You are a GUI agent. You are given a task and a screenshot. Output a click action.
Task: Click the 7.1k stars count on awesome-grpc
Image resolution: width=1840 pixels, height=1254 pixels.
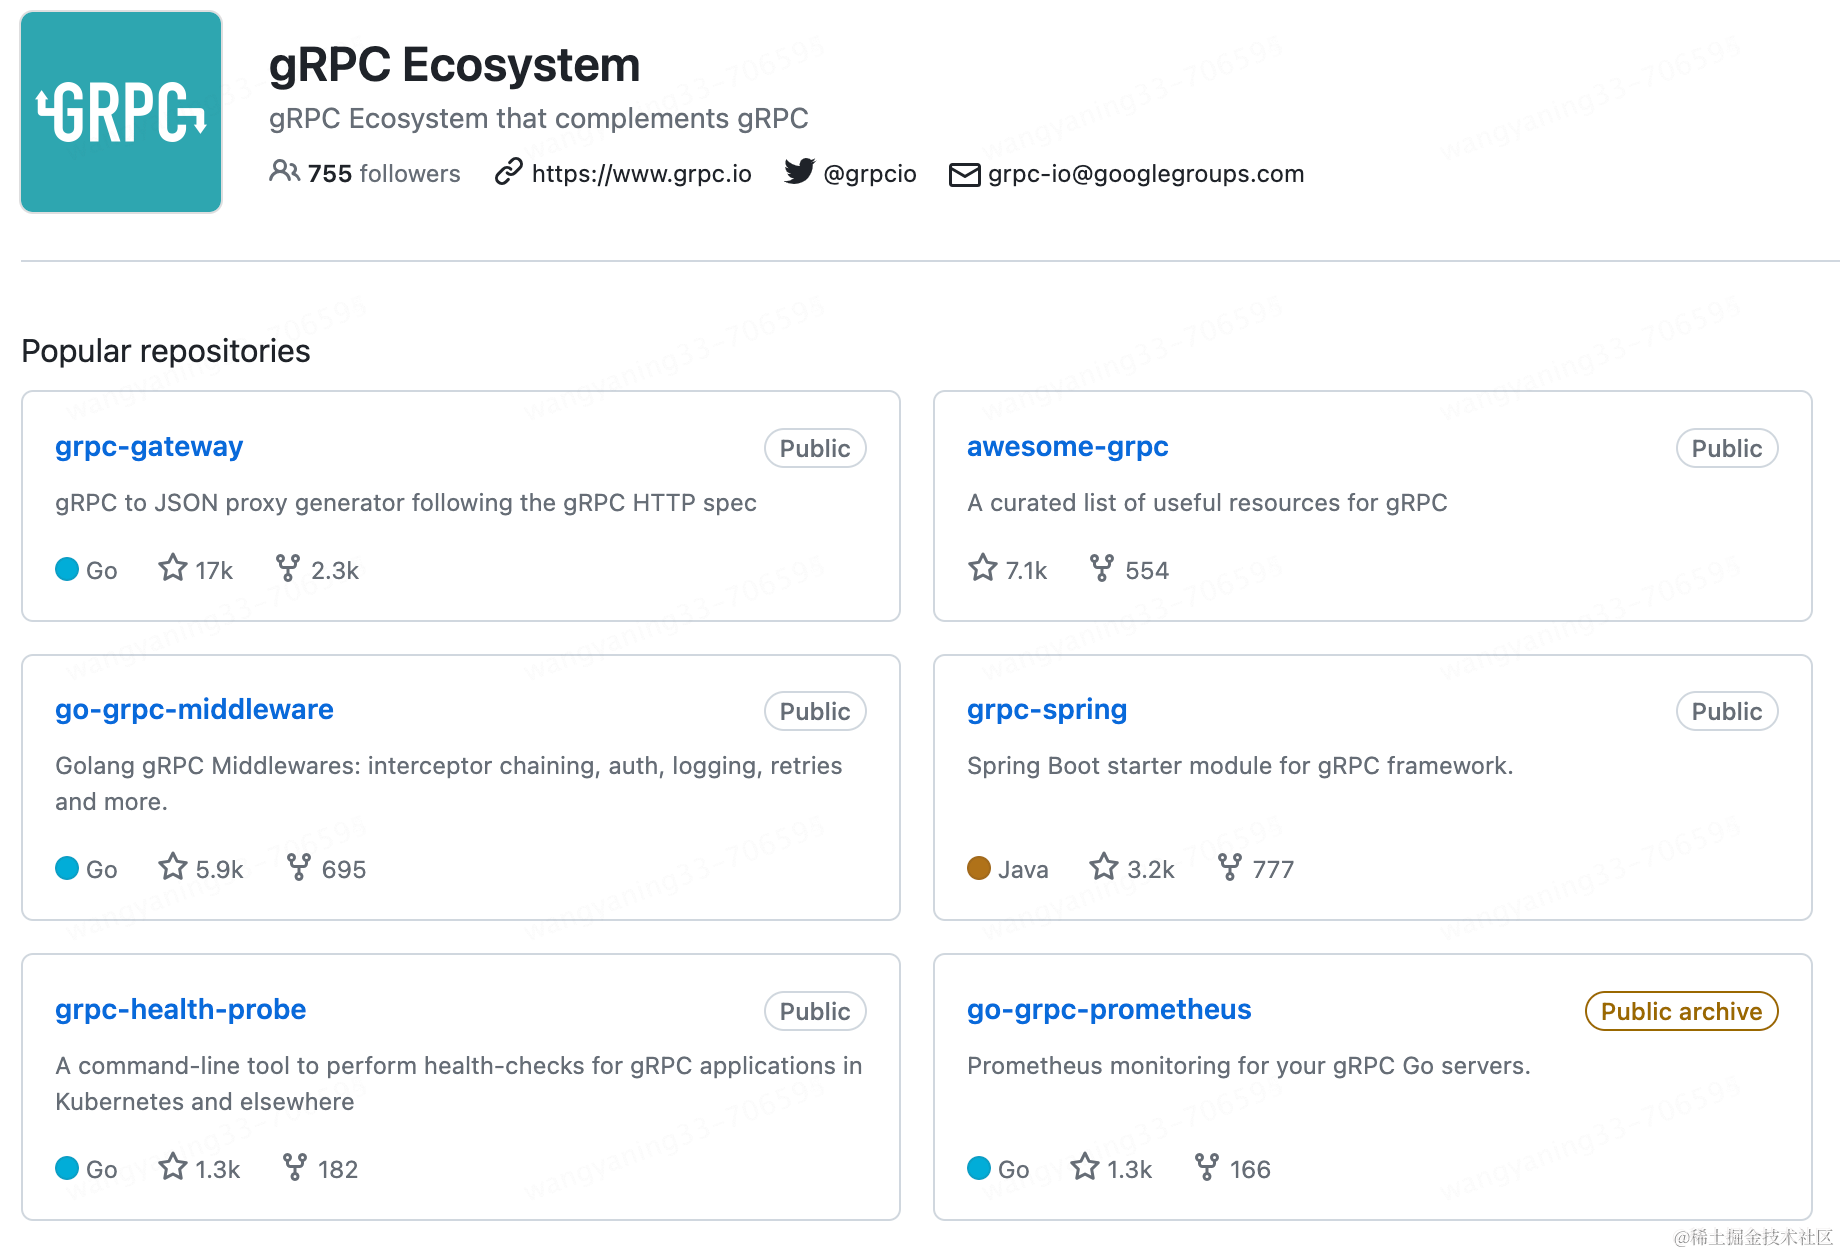coord(1026,571)
